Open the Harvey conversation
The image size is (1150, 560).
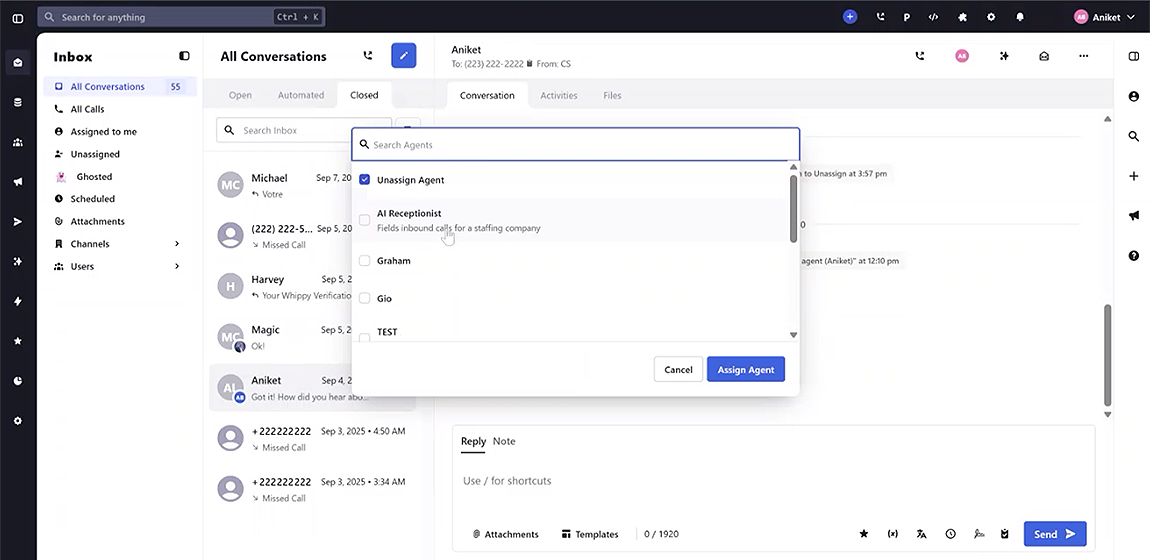(312, 287)
